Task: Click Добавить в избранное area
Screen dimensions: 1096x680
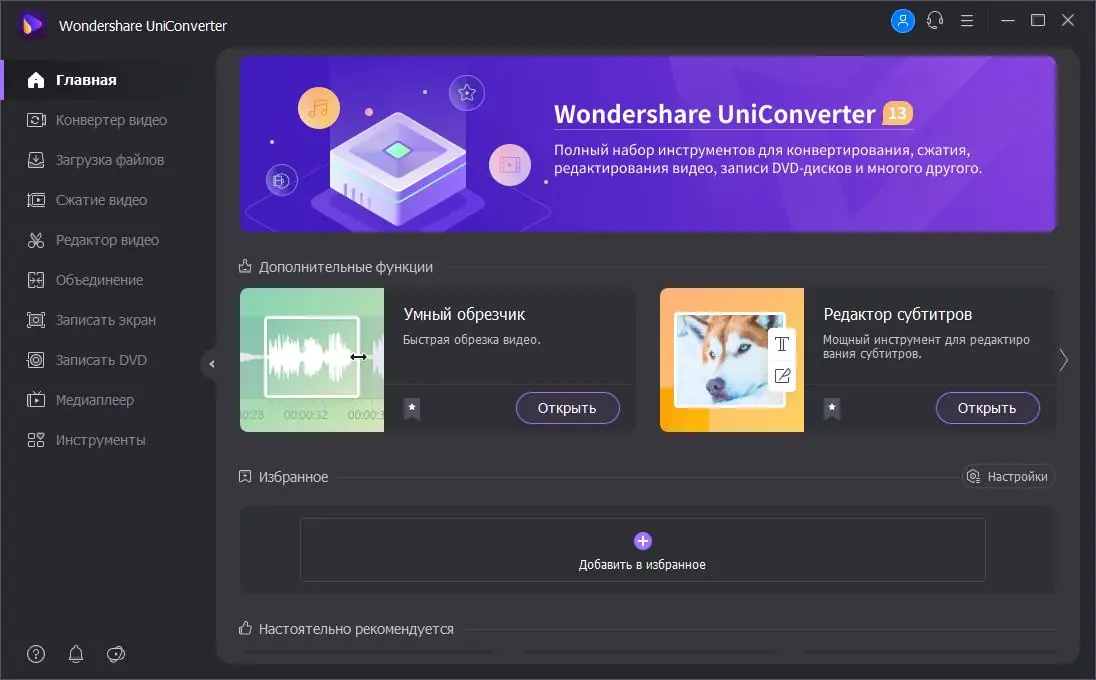Action: 642,550
